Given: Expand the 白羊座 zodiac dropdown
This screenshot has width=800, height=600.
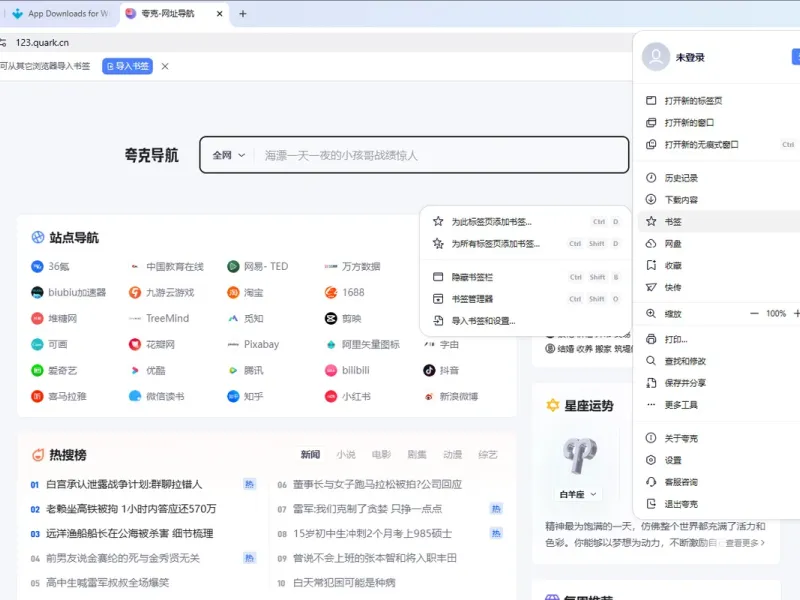Looking at the screenshot, I should [x=578, y=494].
